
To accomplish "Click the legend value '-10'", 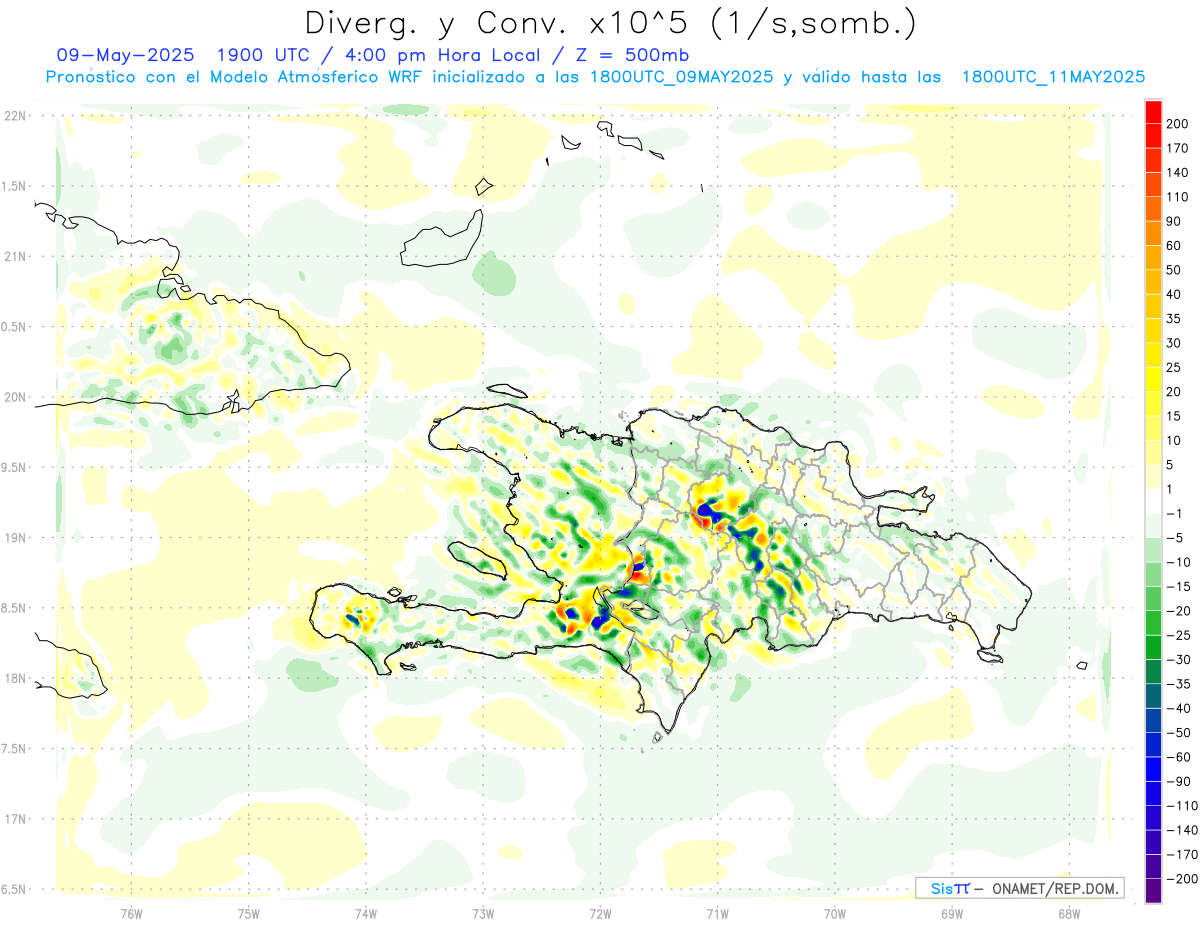I will coord(1178,562).
